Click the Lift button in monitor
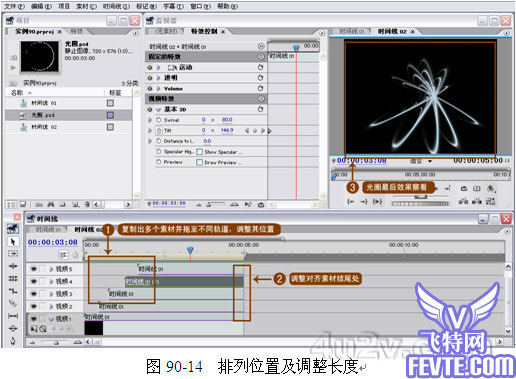Image resolution: width=516 pixels, height=379 pixels. pyautogui.click(x=463, y=201)
